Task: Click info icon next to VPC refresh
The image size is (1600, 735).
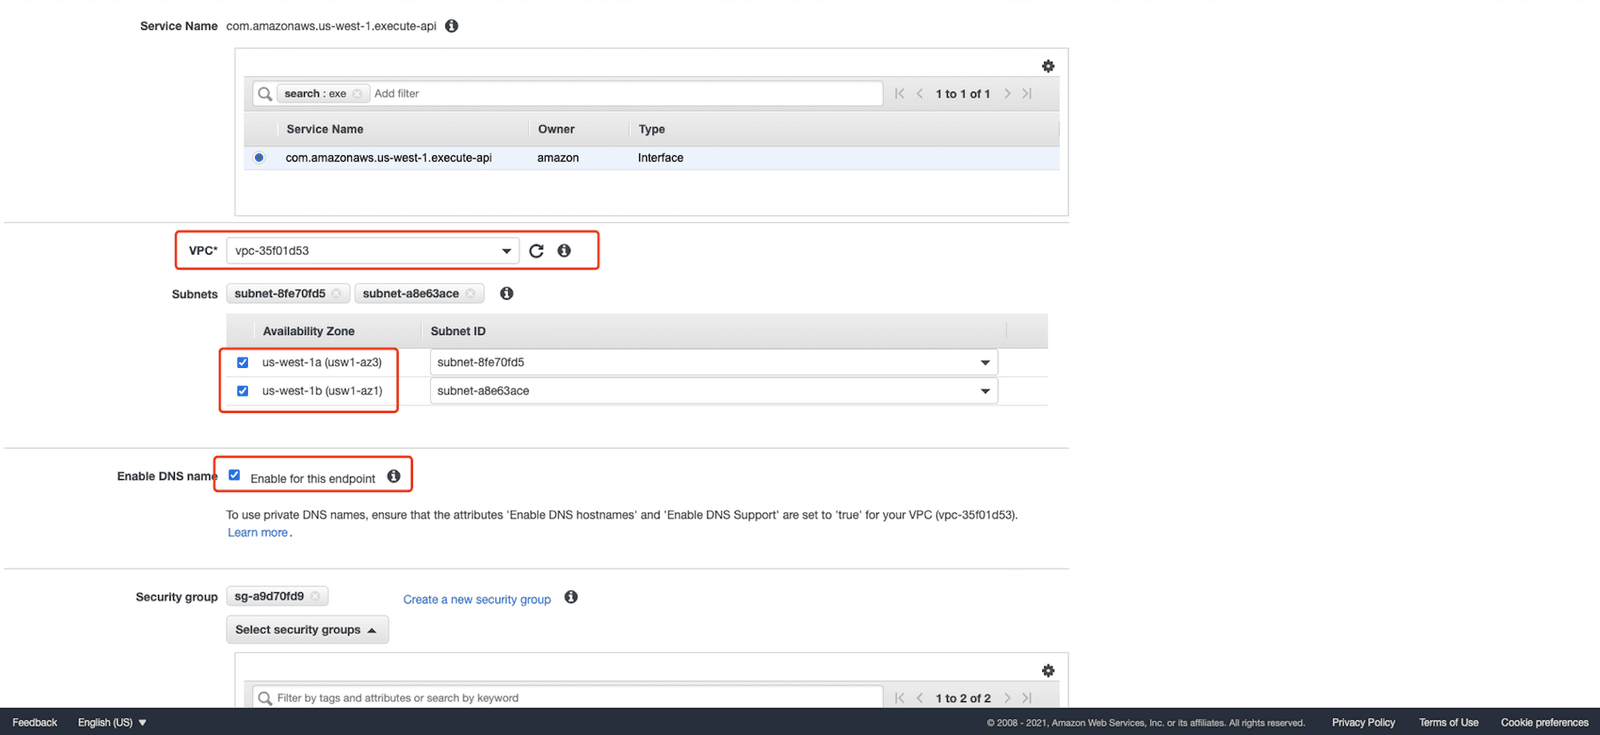Action: (x=564, y=251)
